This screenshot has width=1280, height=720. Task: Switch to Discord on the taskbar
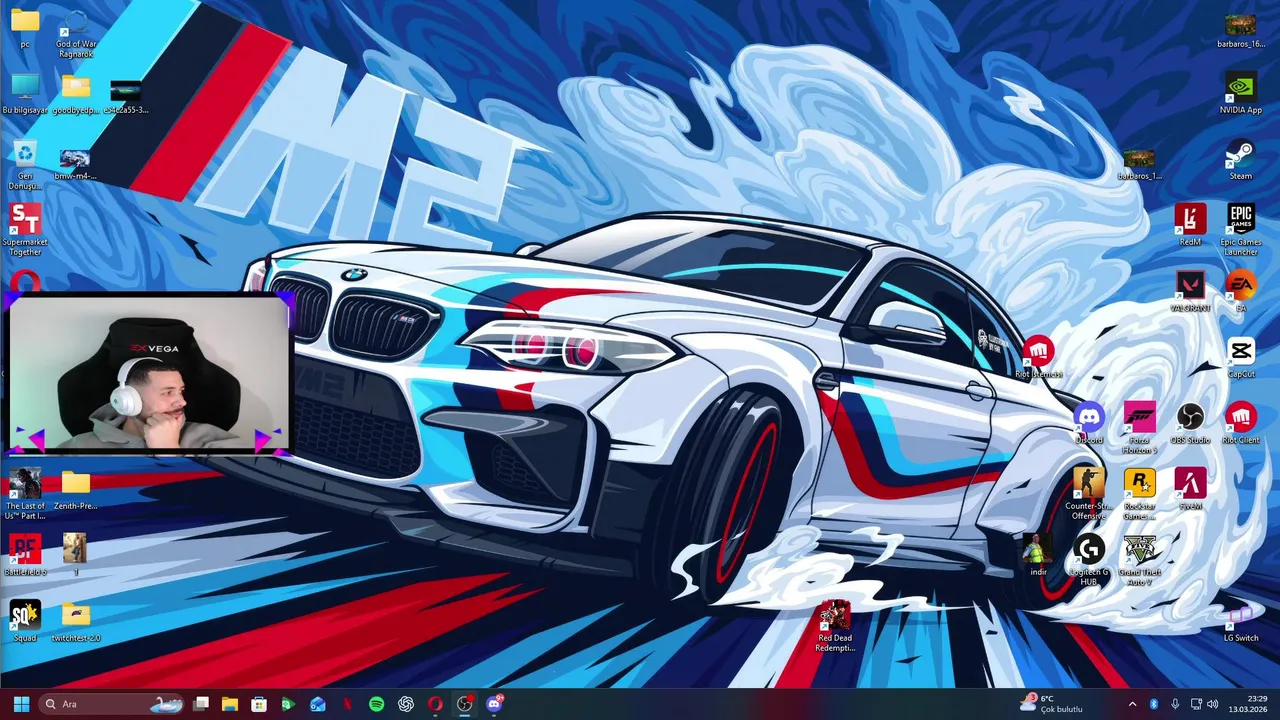[x=494, y=704]
